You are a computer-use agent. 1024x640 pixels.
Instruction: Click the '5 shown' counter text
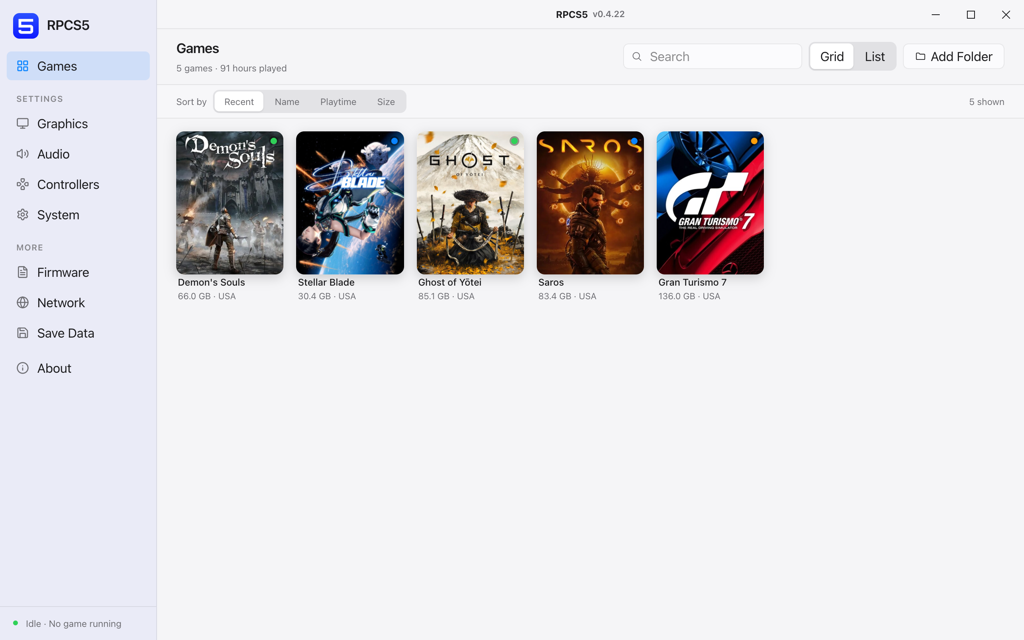pyautogui.click(x=987, y=102)
